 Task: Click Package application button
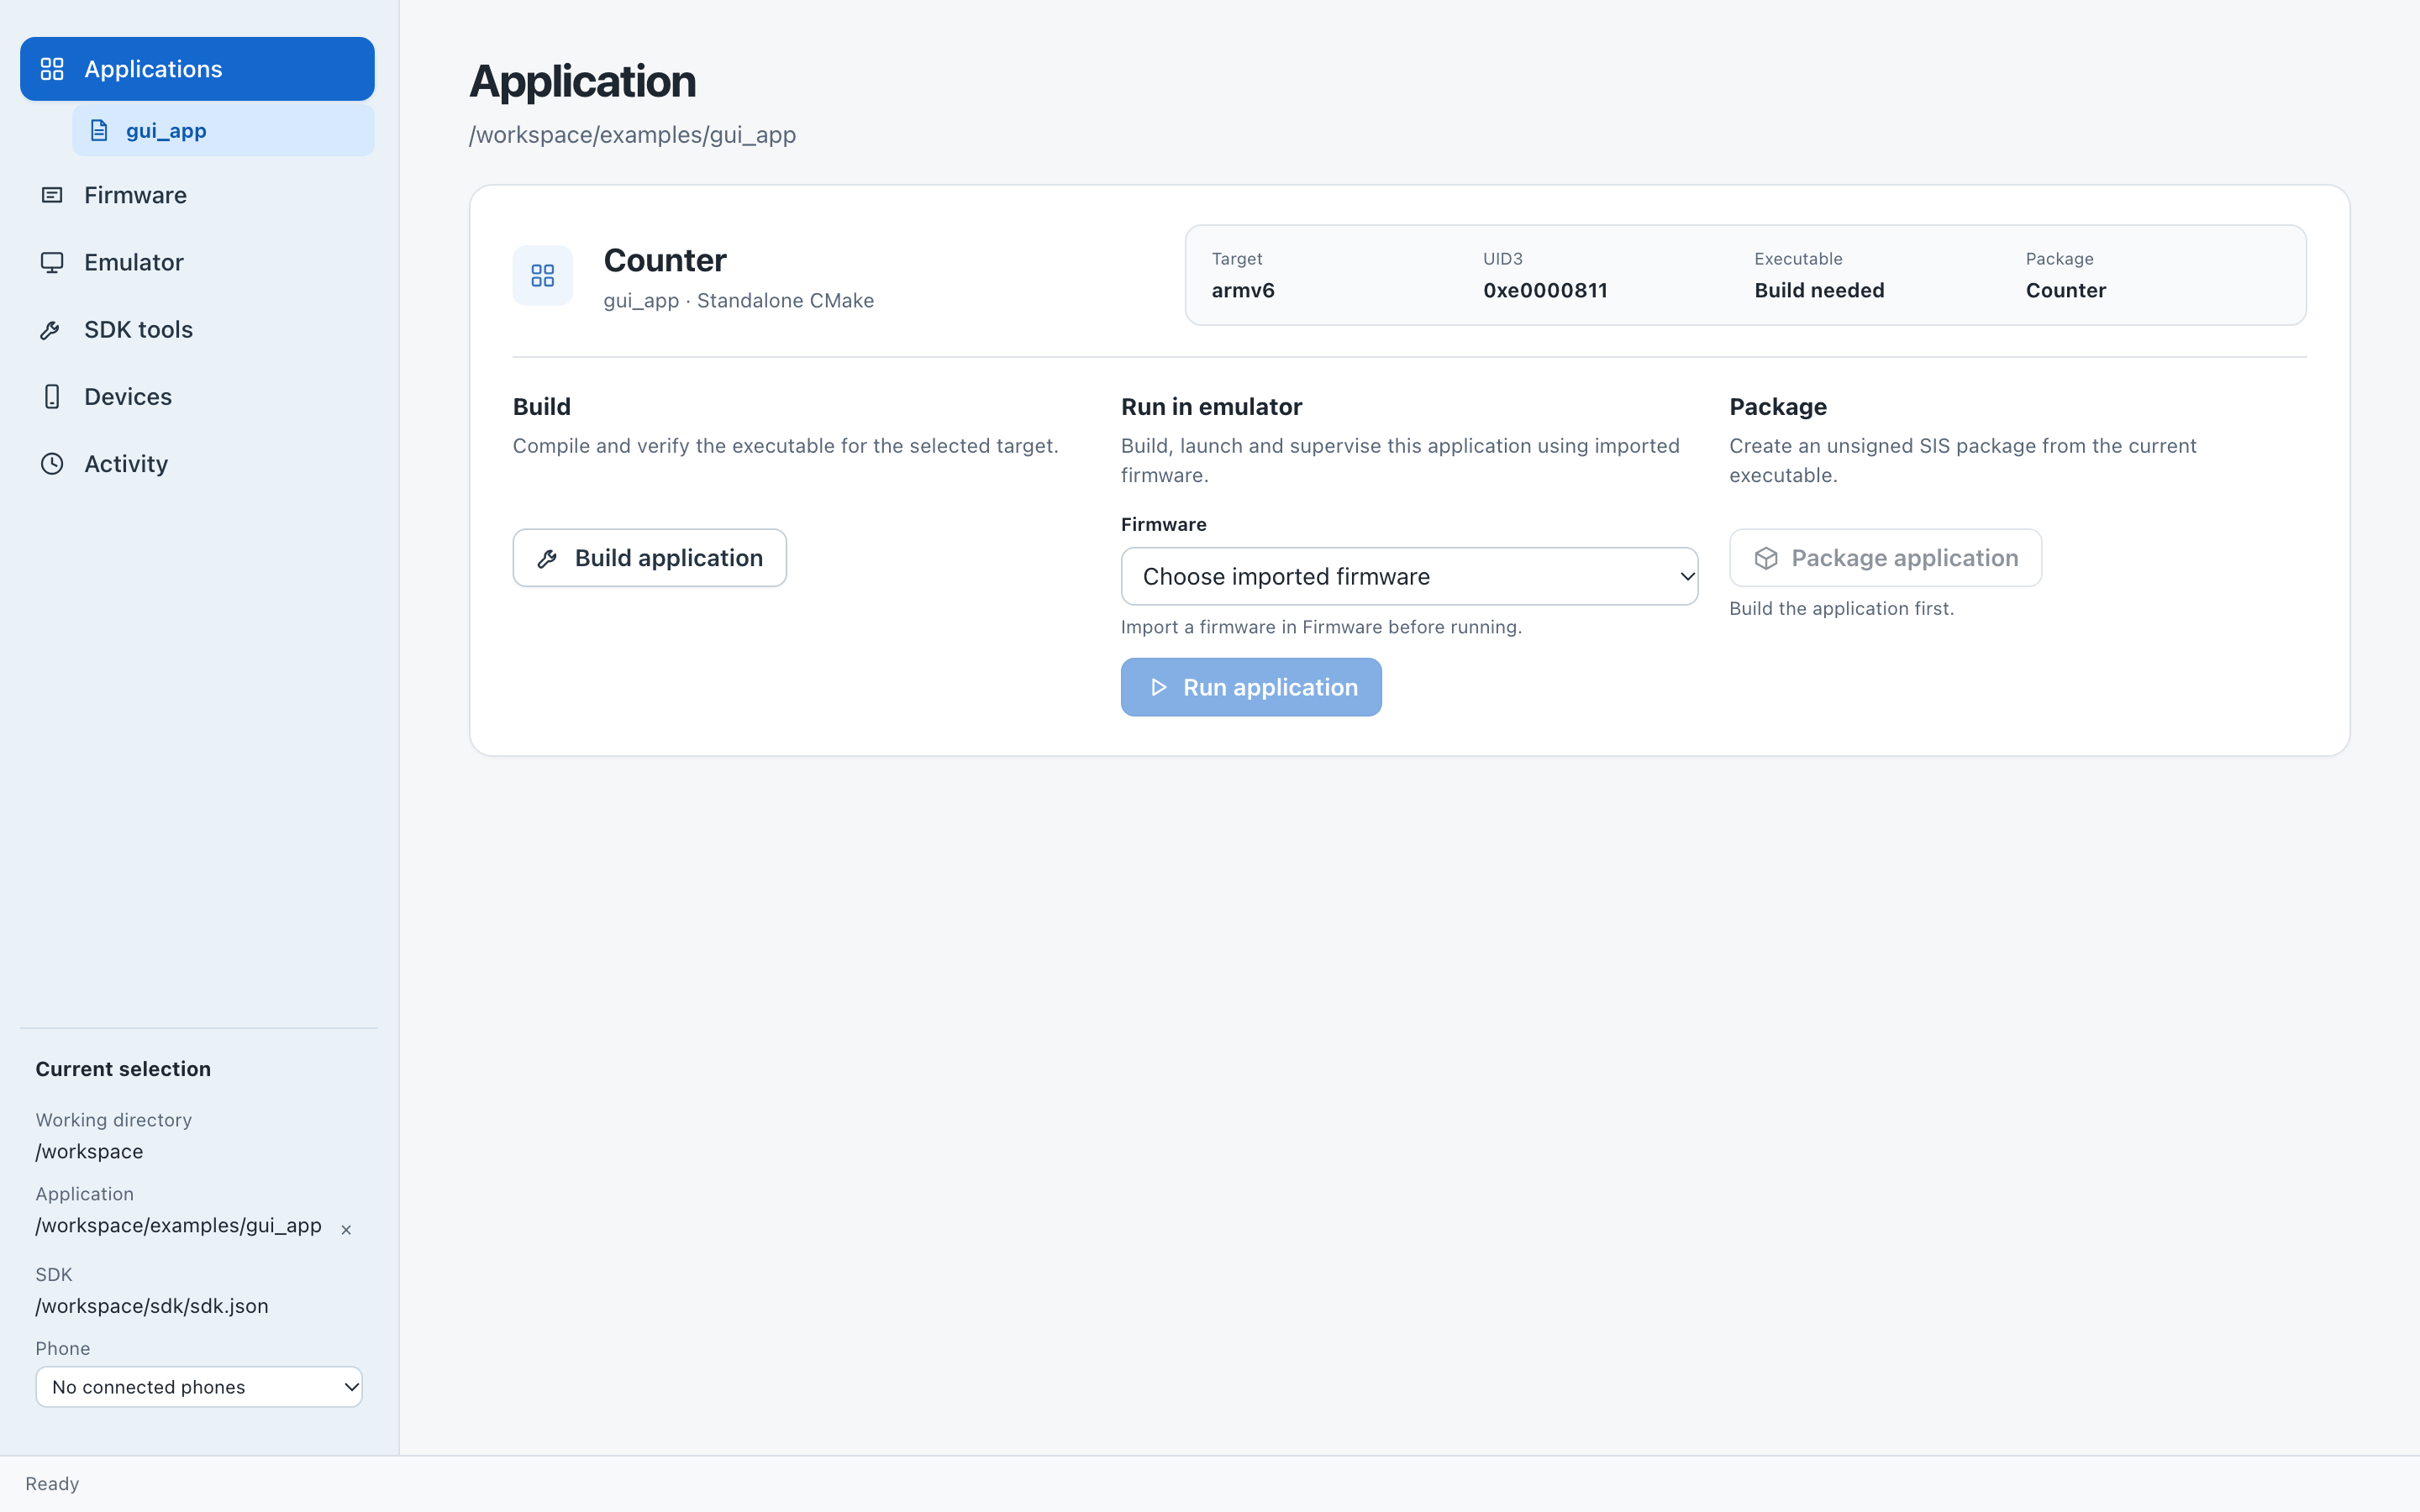click(1885, 558)
